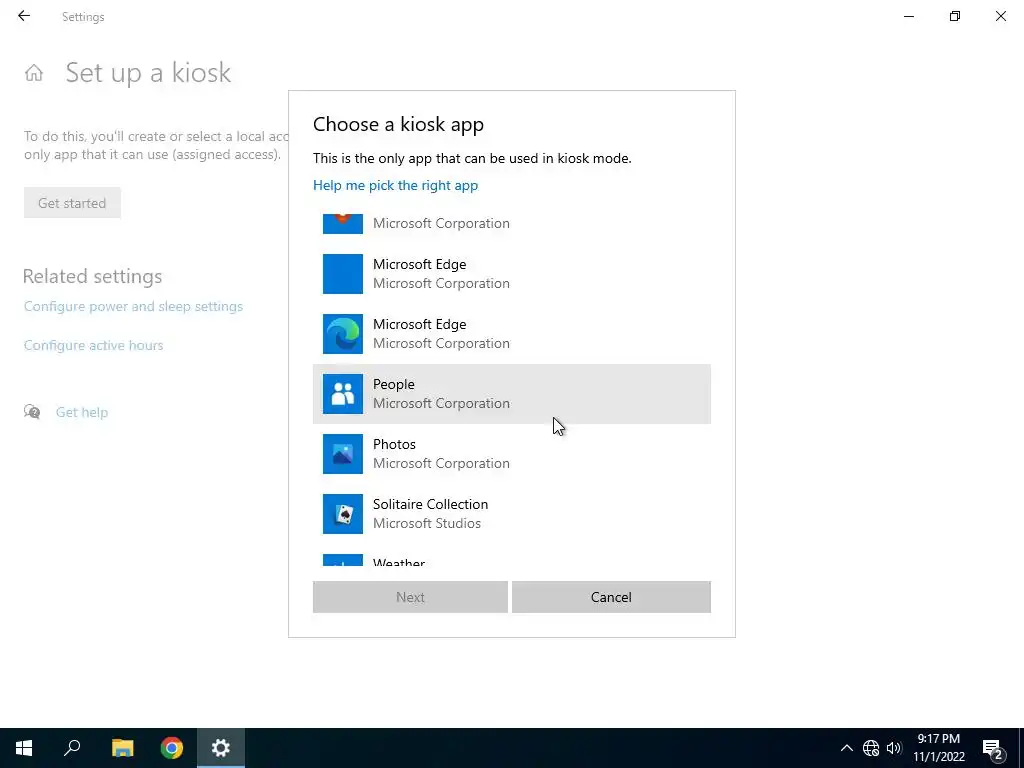This screenshot has height=768, width=1024.
Task: Select the People list row text
Action: click(x=394, y=384)
